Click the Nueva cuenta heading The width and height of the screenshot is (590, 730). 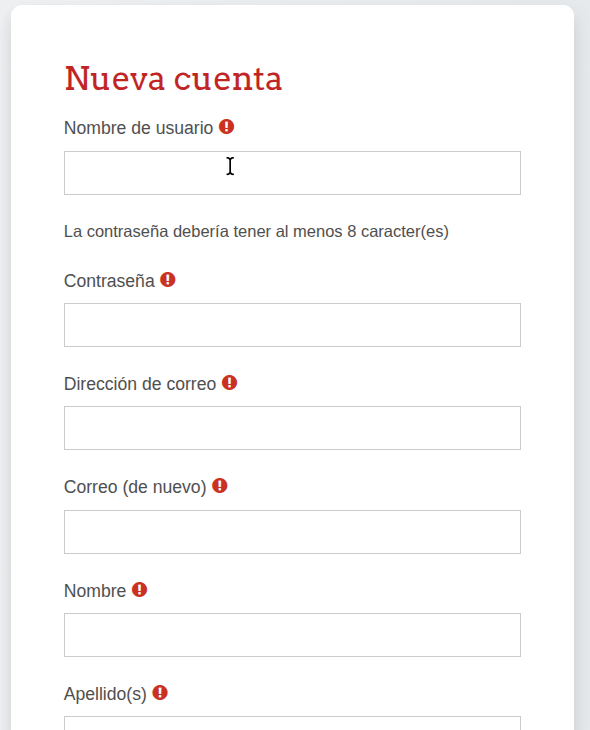point(173,78)
